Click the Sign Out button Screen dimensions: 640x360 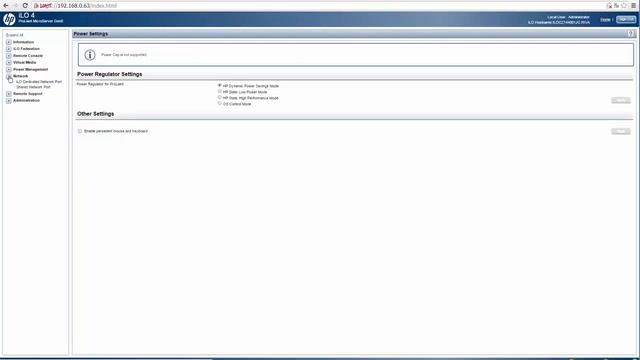pos(626,19)
